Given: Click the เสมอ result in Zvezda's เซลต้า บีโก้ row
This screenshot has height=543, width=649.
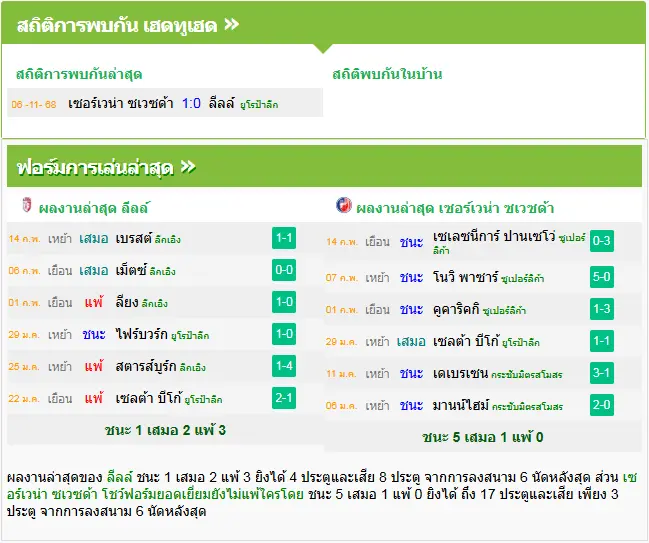Looking at the screenshot, I should [x=411, y=341].
